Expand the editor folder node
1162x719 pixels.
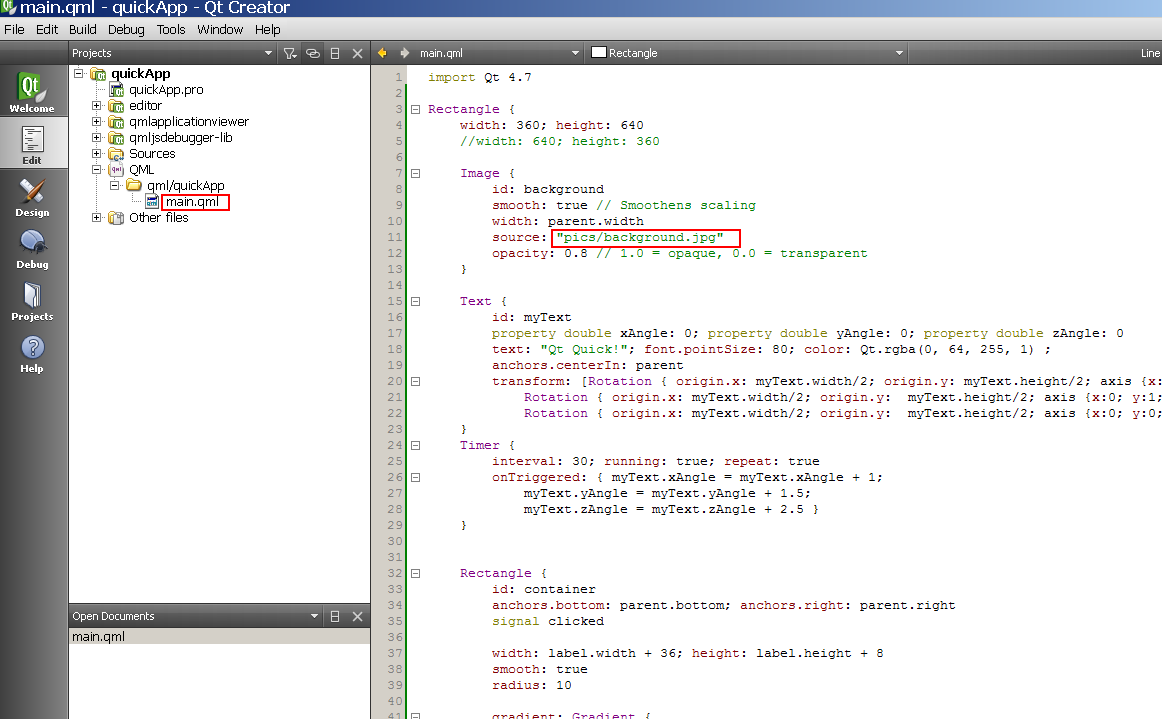coord(96,105)
